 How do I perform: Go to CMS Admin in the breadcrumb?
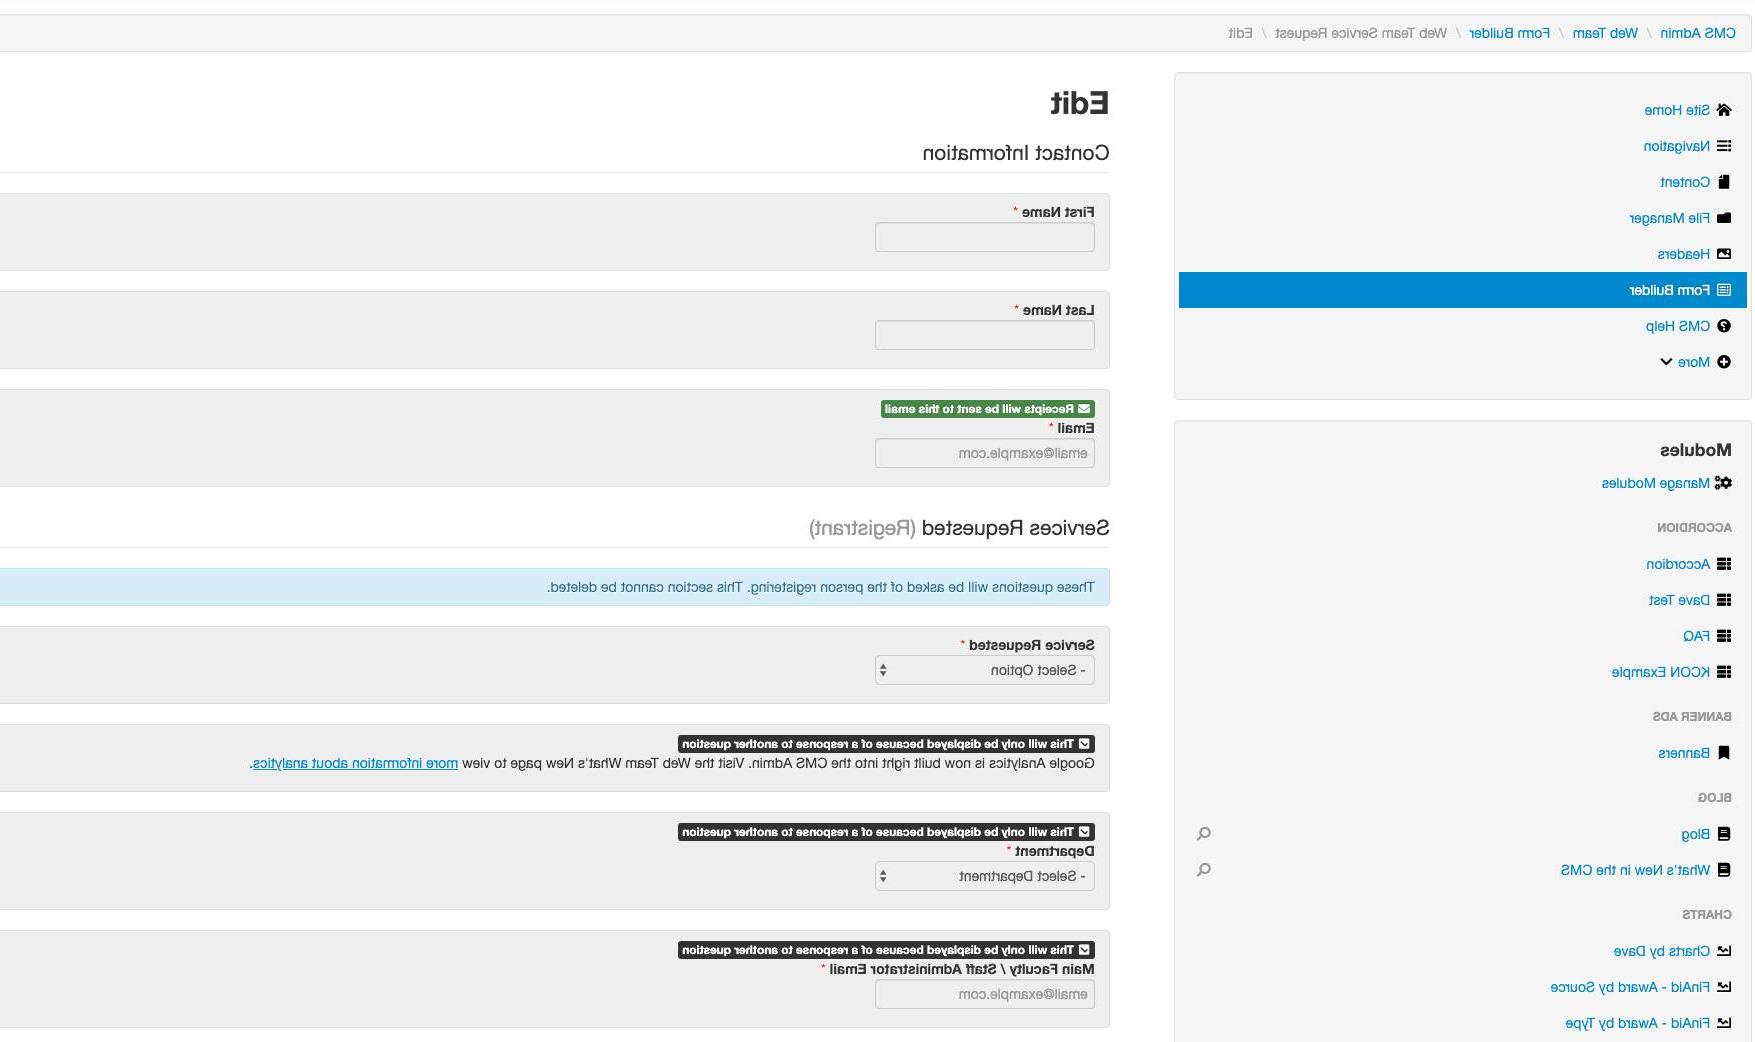[1698, 33]
